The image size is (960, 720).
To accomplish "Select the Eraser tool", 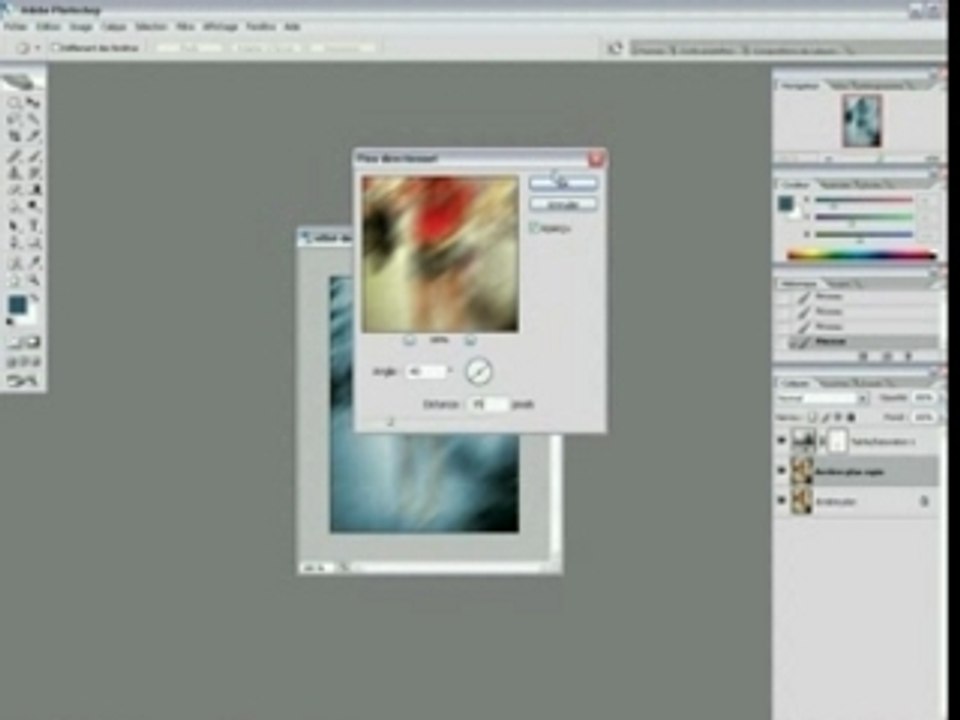I will point(14,190).
